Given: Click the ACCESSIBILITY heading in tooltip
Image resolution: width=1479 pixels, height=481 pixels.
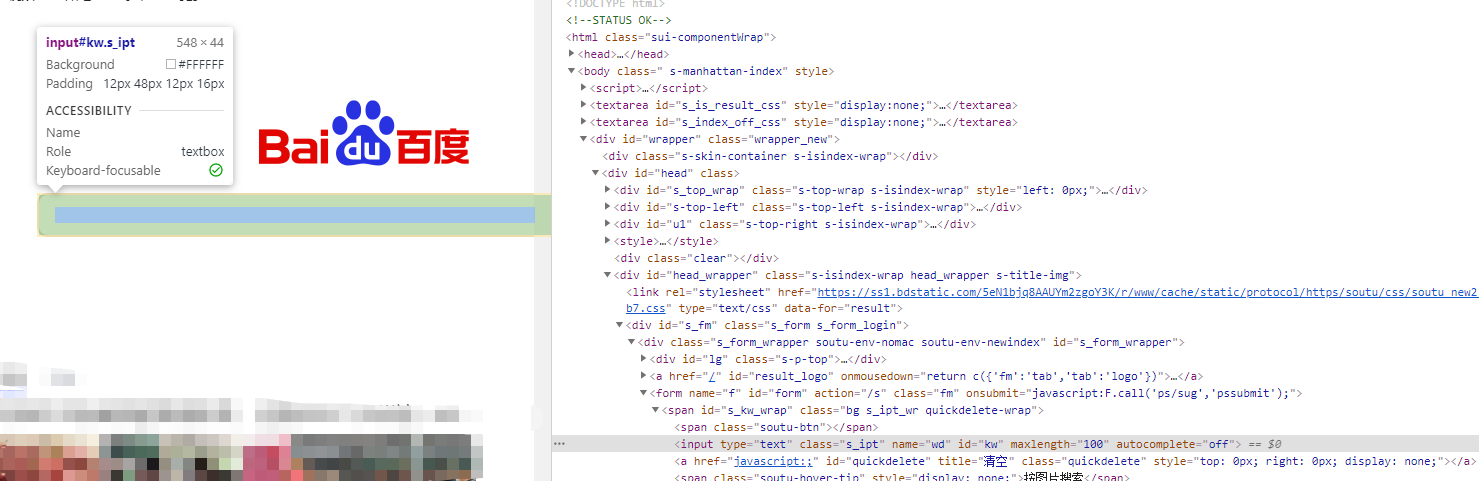Looking at the screenshot, I should pos(89,111).
